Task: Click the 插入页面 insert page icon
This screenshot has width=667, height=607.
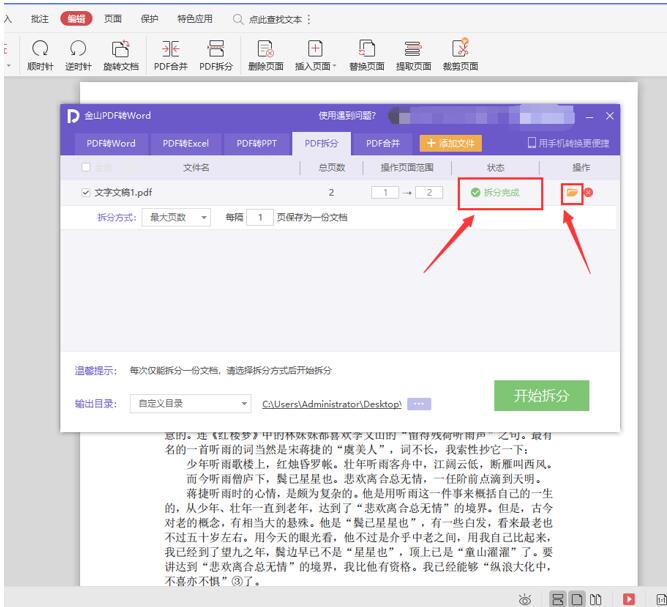Action: click(x=315, y=49)
